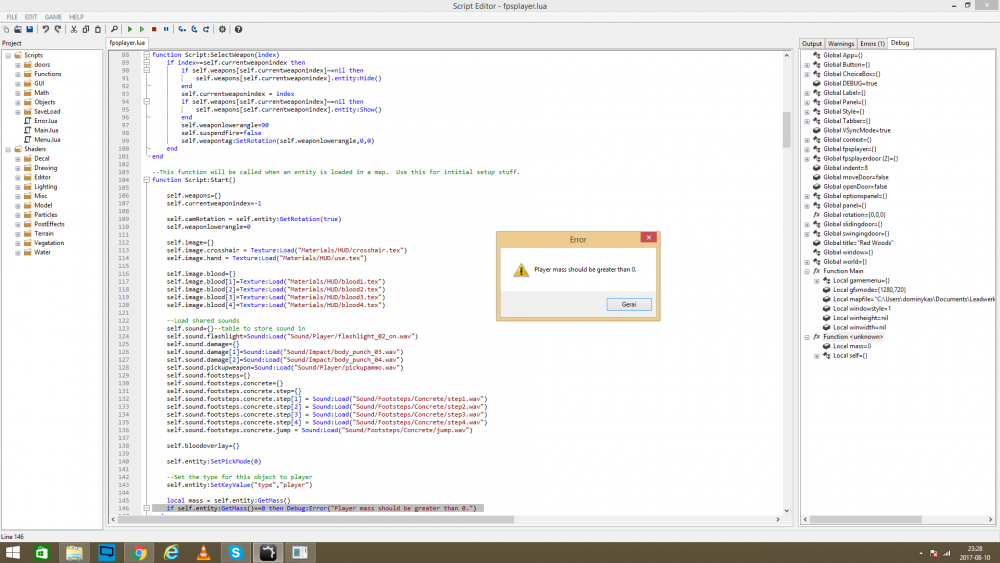Viewport: 1000px width, 563px height.
Task: Open Google Chrome from the taskbar
Action: click(x=139, y=552)
